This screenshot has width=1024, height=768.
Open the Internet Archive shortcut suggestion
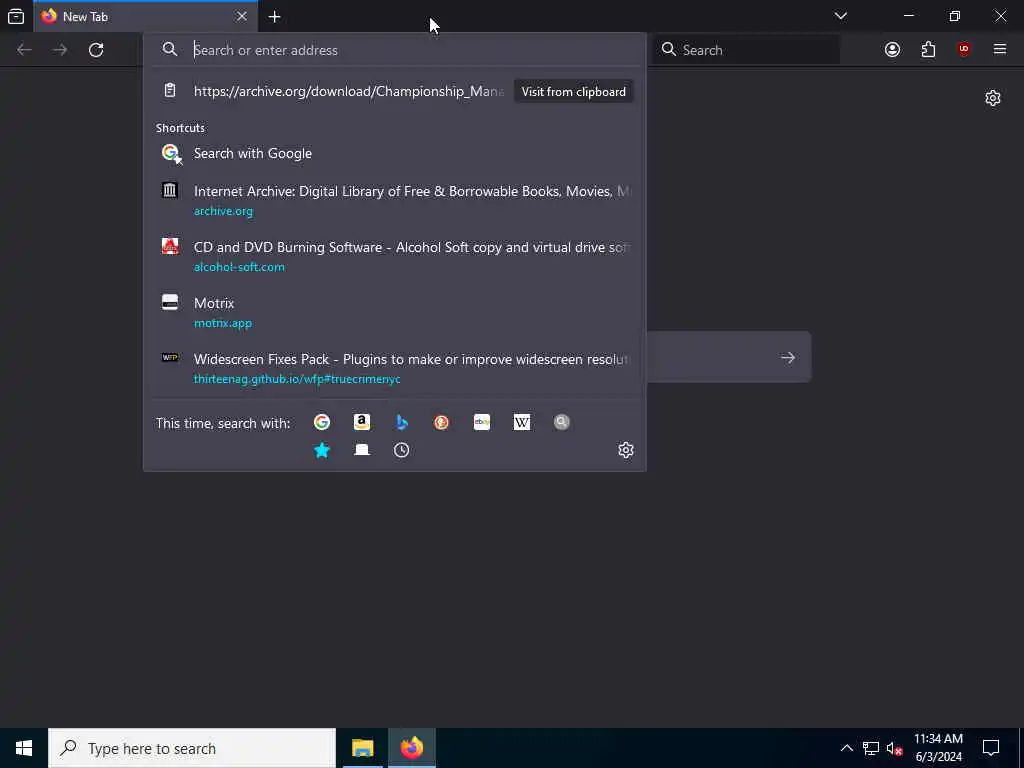[x=394, y=200]
